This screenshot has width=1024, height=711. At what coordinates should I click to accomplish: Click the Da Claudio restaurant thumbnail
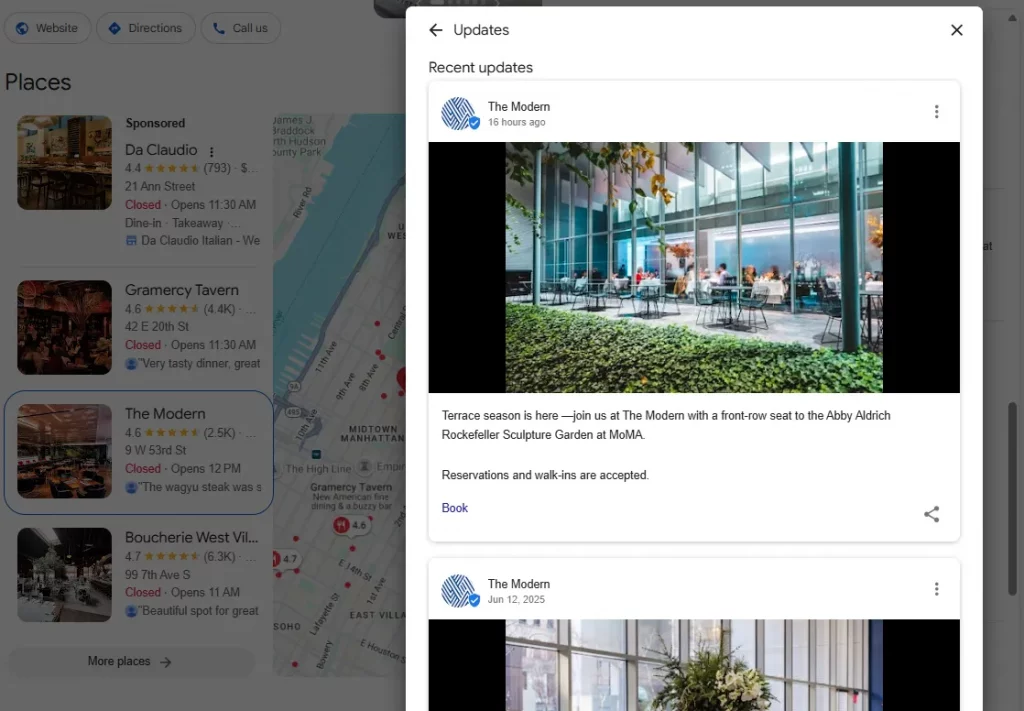[x=64, y=162]
